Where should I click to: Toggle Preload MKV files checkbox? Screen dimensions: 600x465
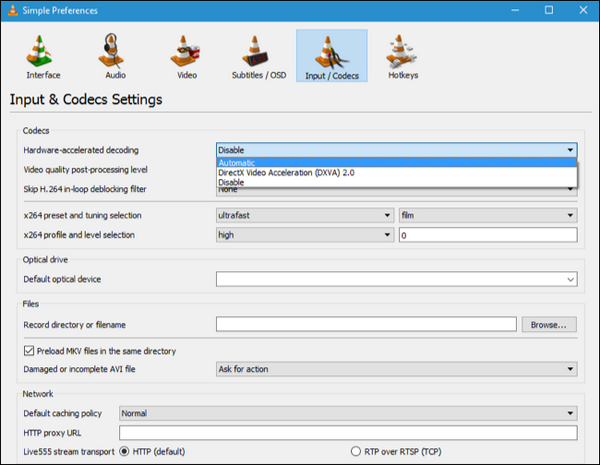click(x=28, y=351)
